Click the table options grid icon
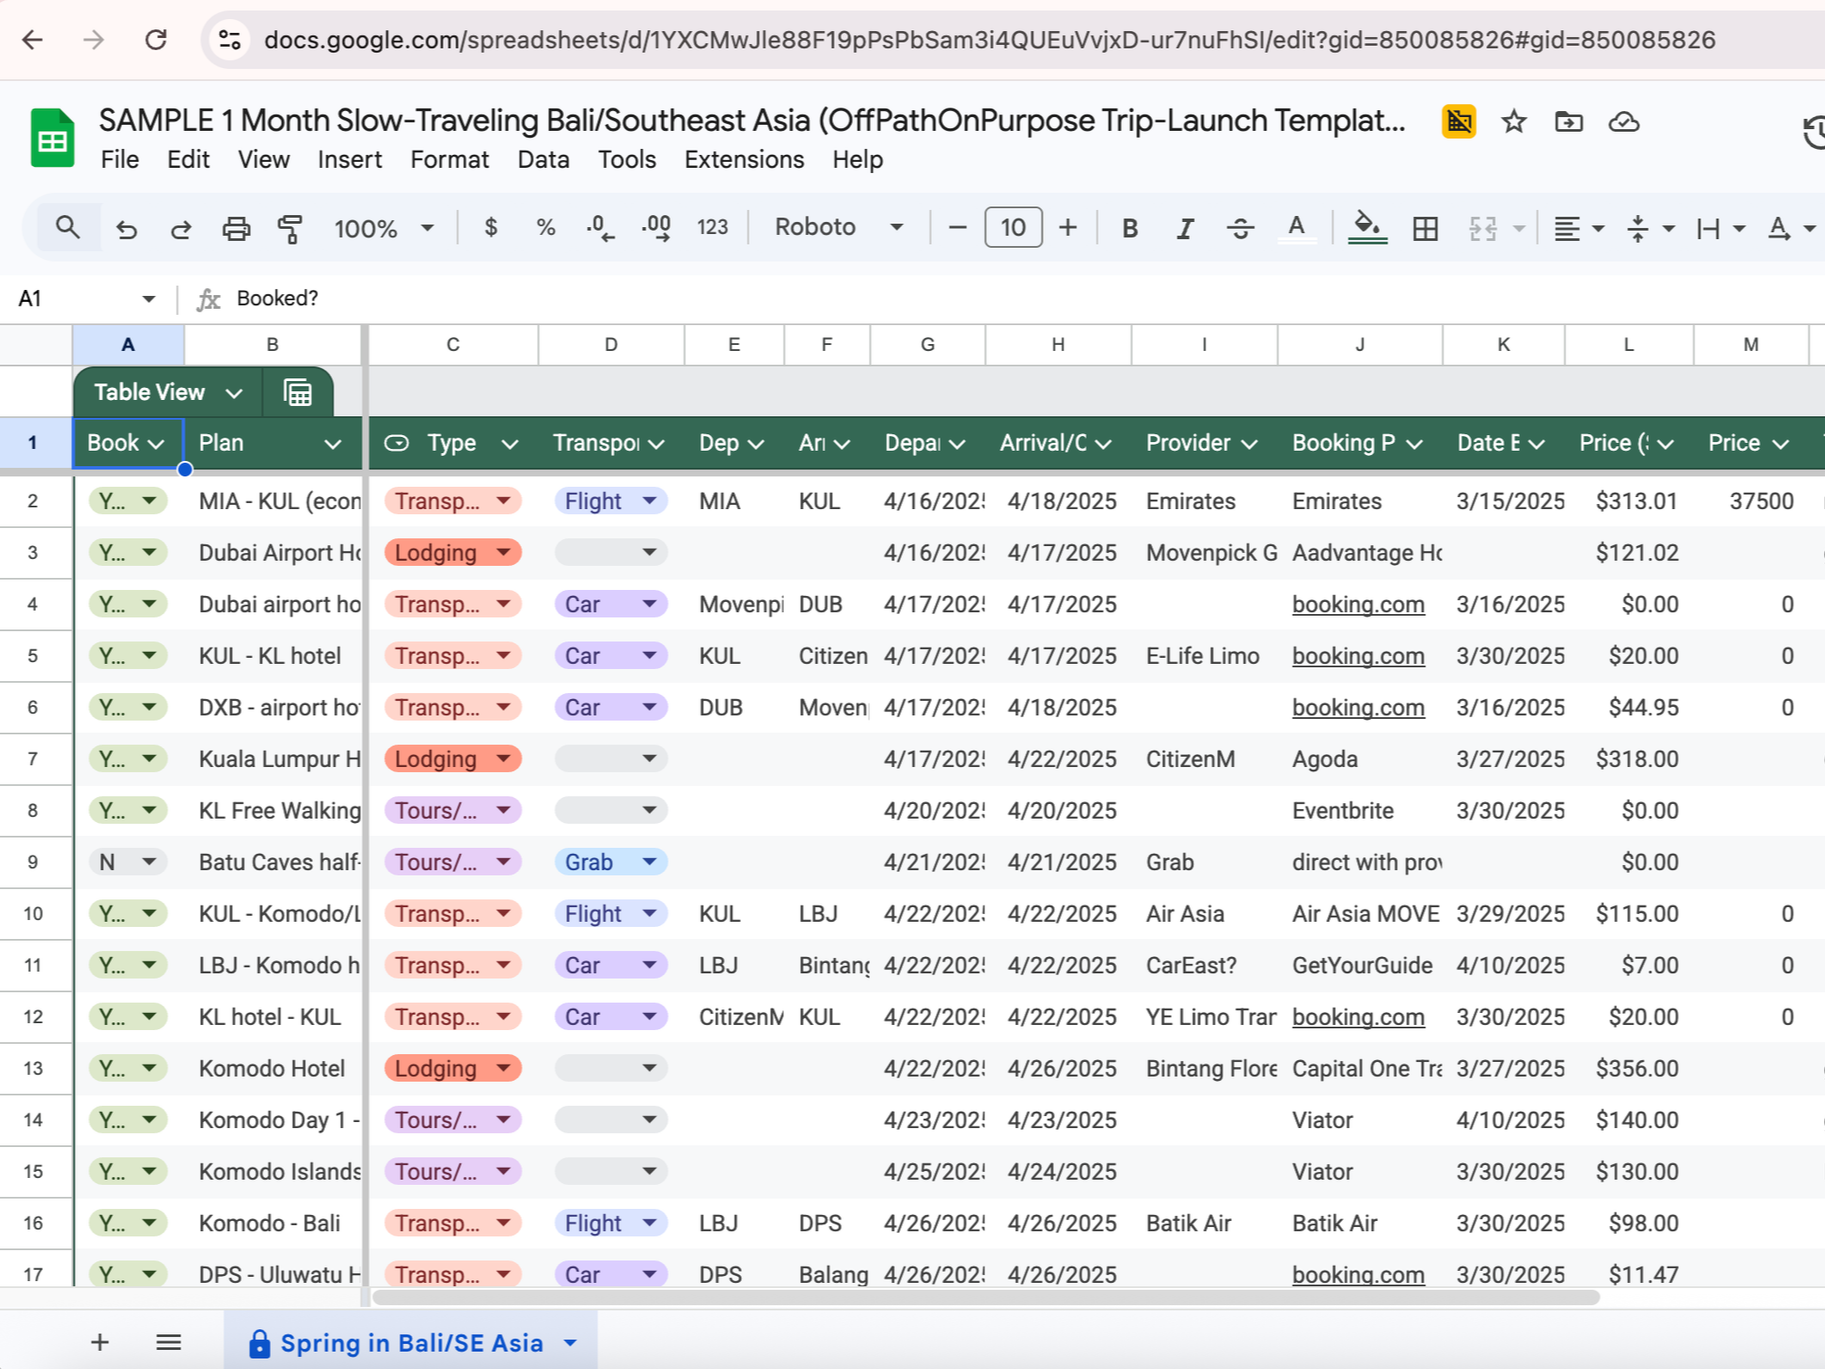1825x1369 pixels. [x=298, y=393]
